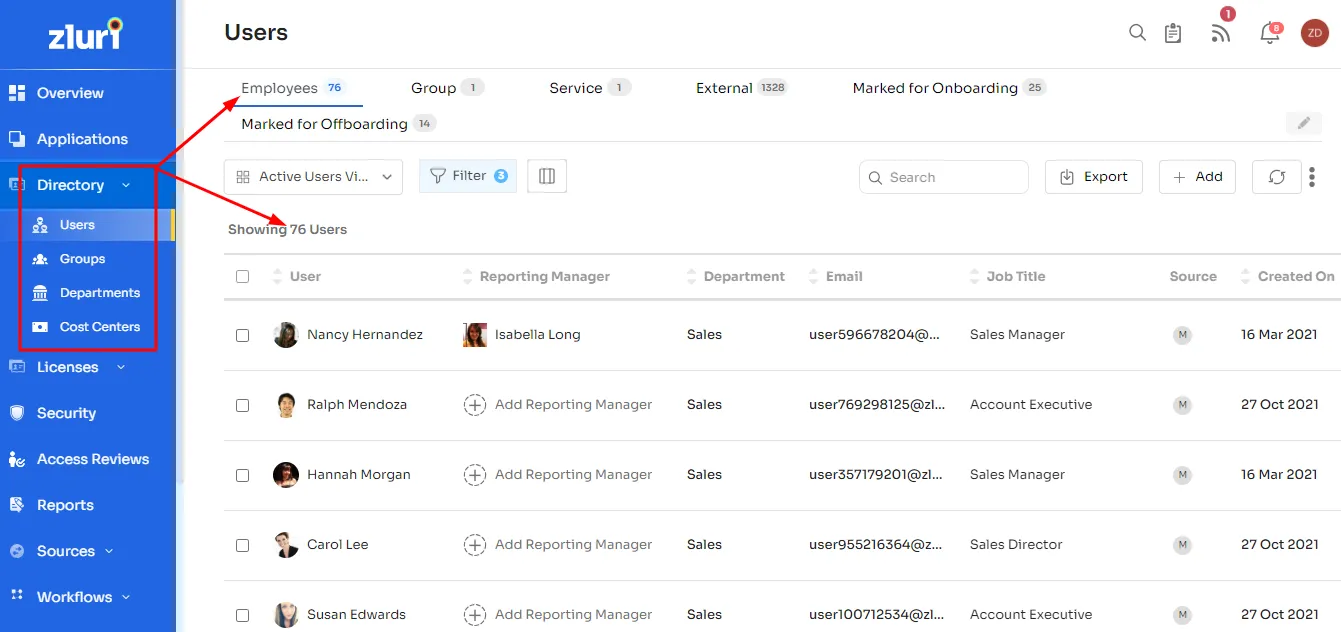This screenshot has width=1341, height=632.
Task: Sort by the Created On column arrows
Action: click(1246, 277)
